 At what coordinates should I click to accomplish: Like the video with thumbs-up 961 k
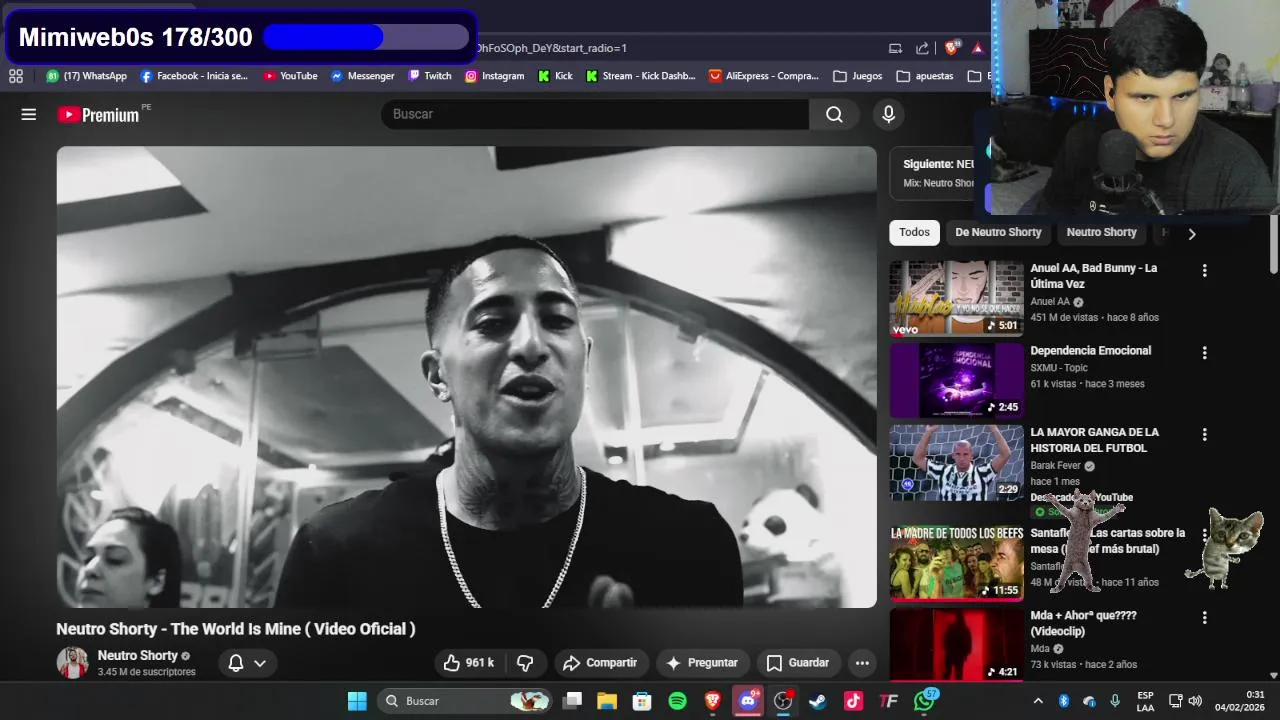(x=469, y=662)
